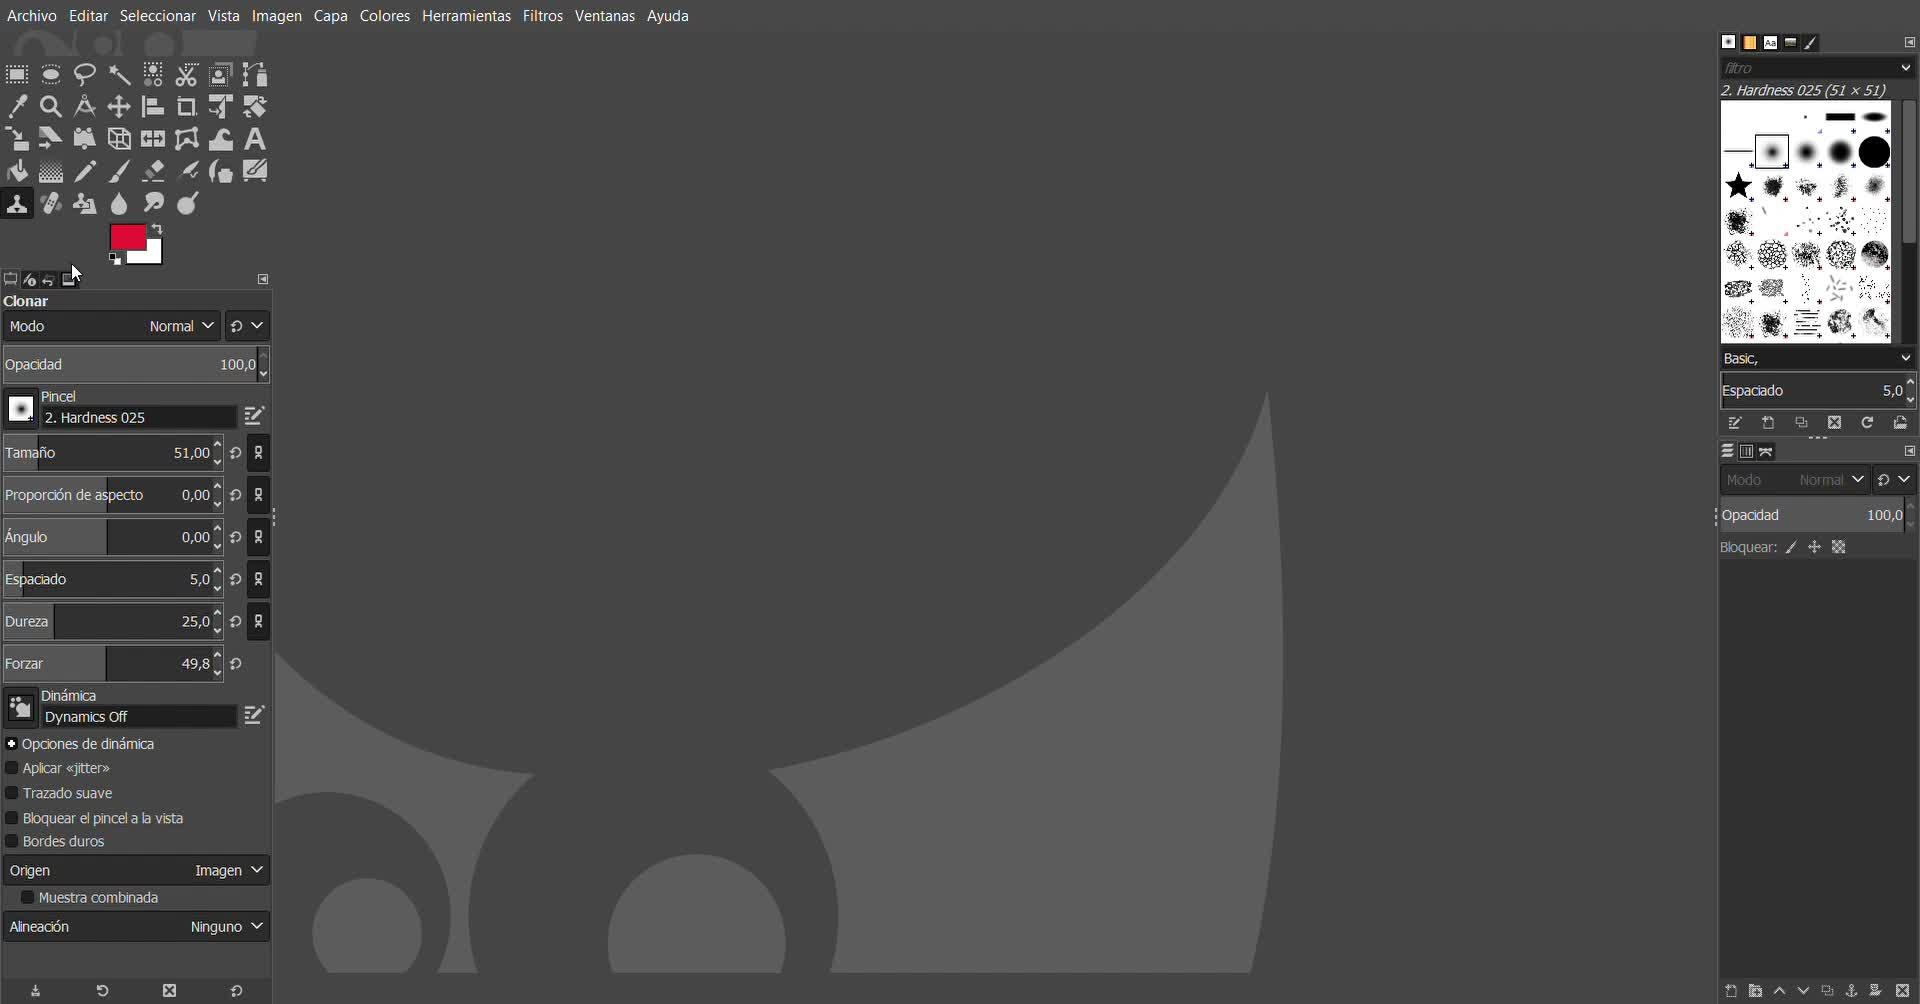Select the Rectangle Select tool
Image resolution: width=1920 pixels, height=1004 pixels.
click(17, 75)
